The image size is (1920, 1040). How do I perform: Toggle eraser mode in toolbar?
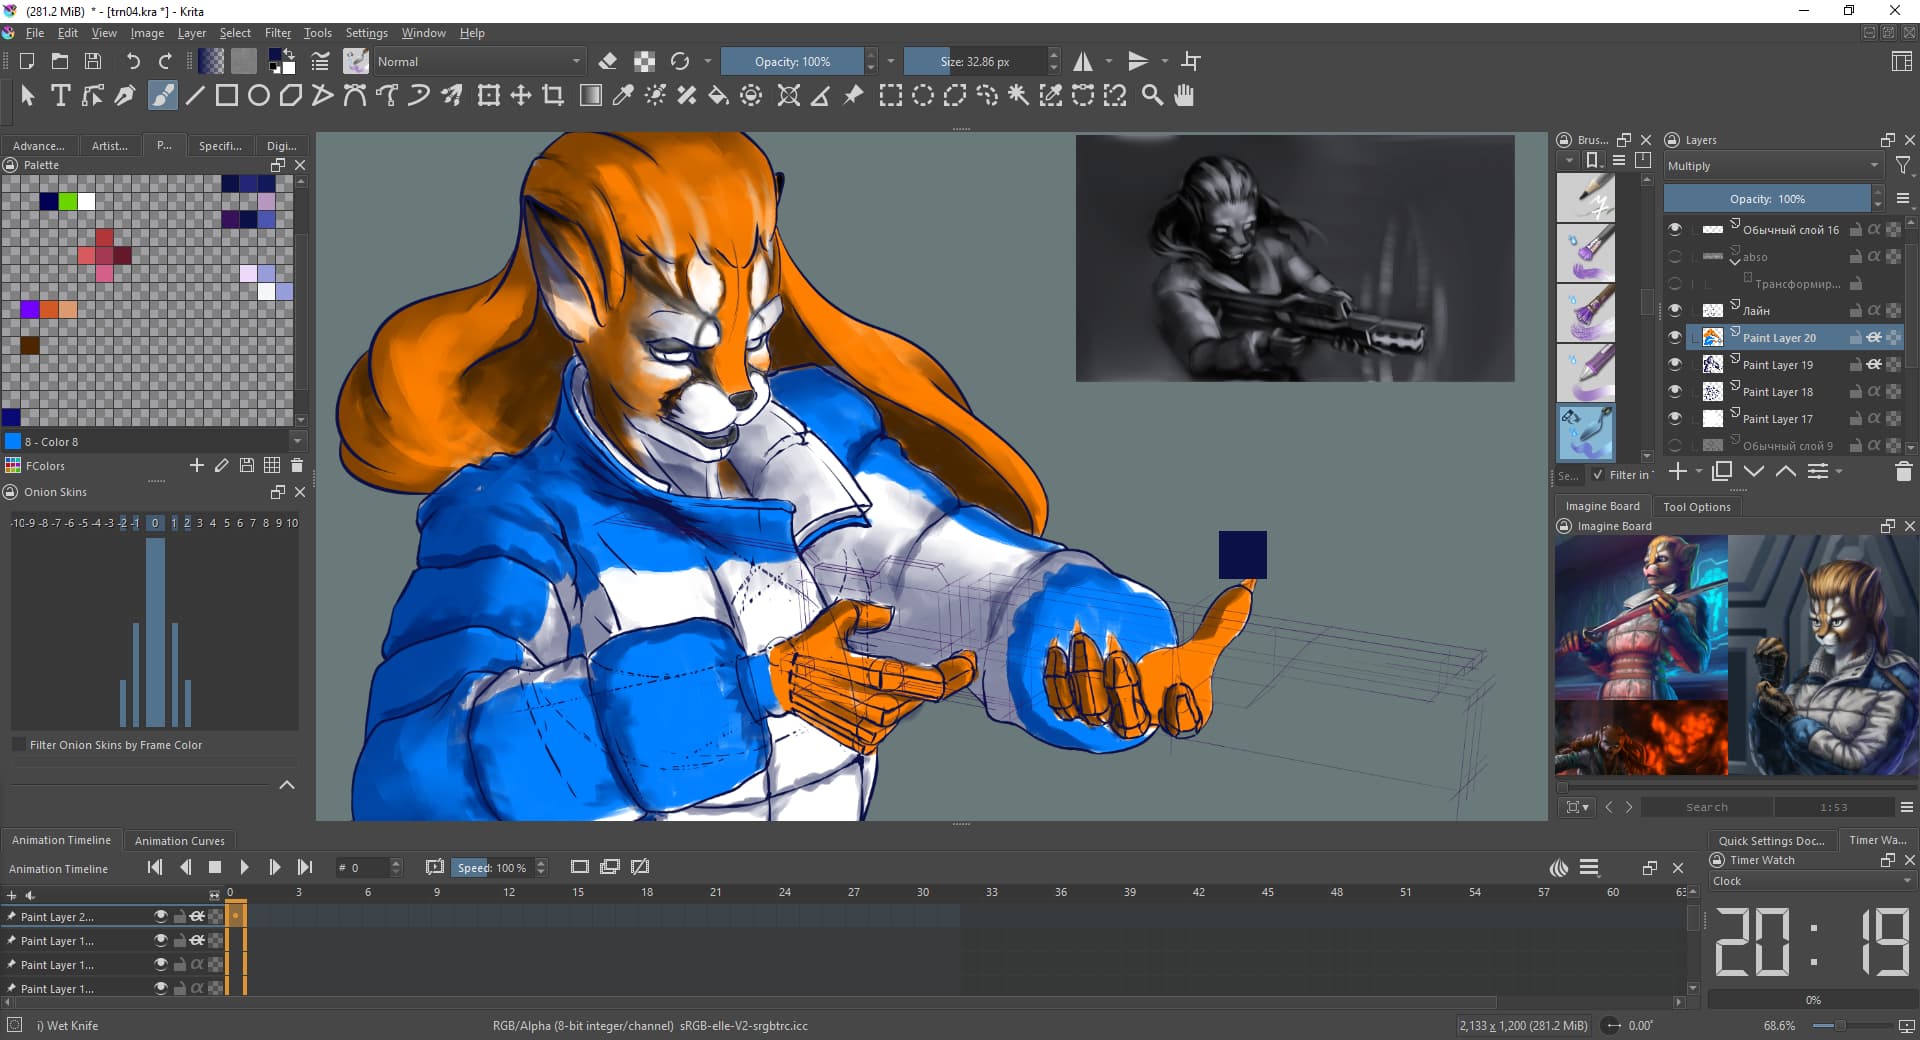tap(607, 61)
